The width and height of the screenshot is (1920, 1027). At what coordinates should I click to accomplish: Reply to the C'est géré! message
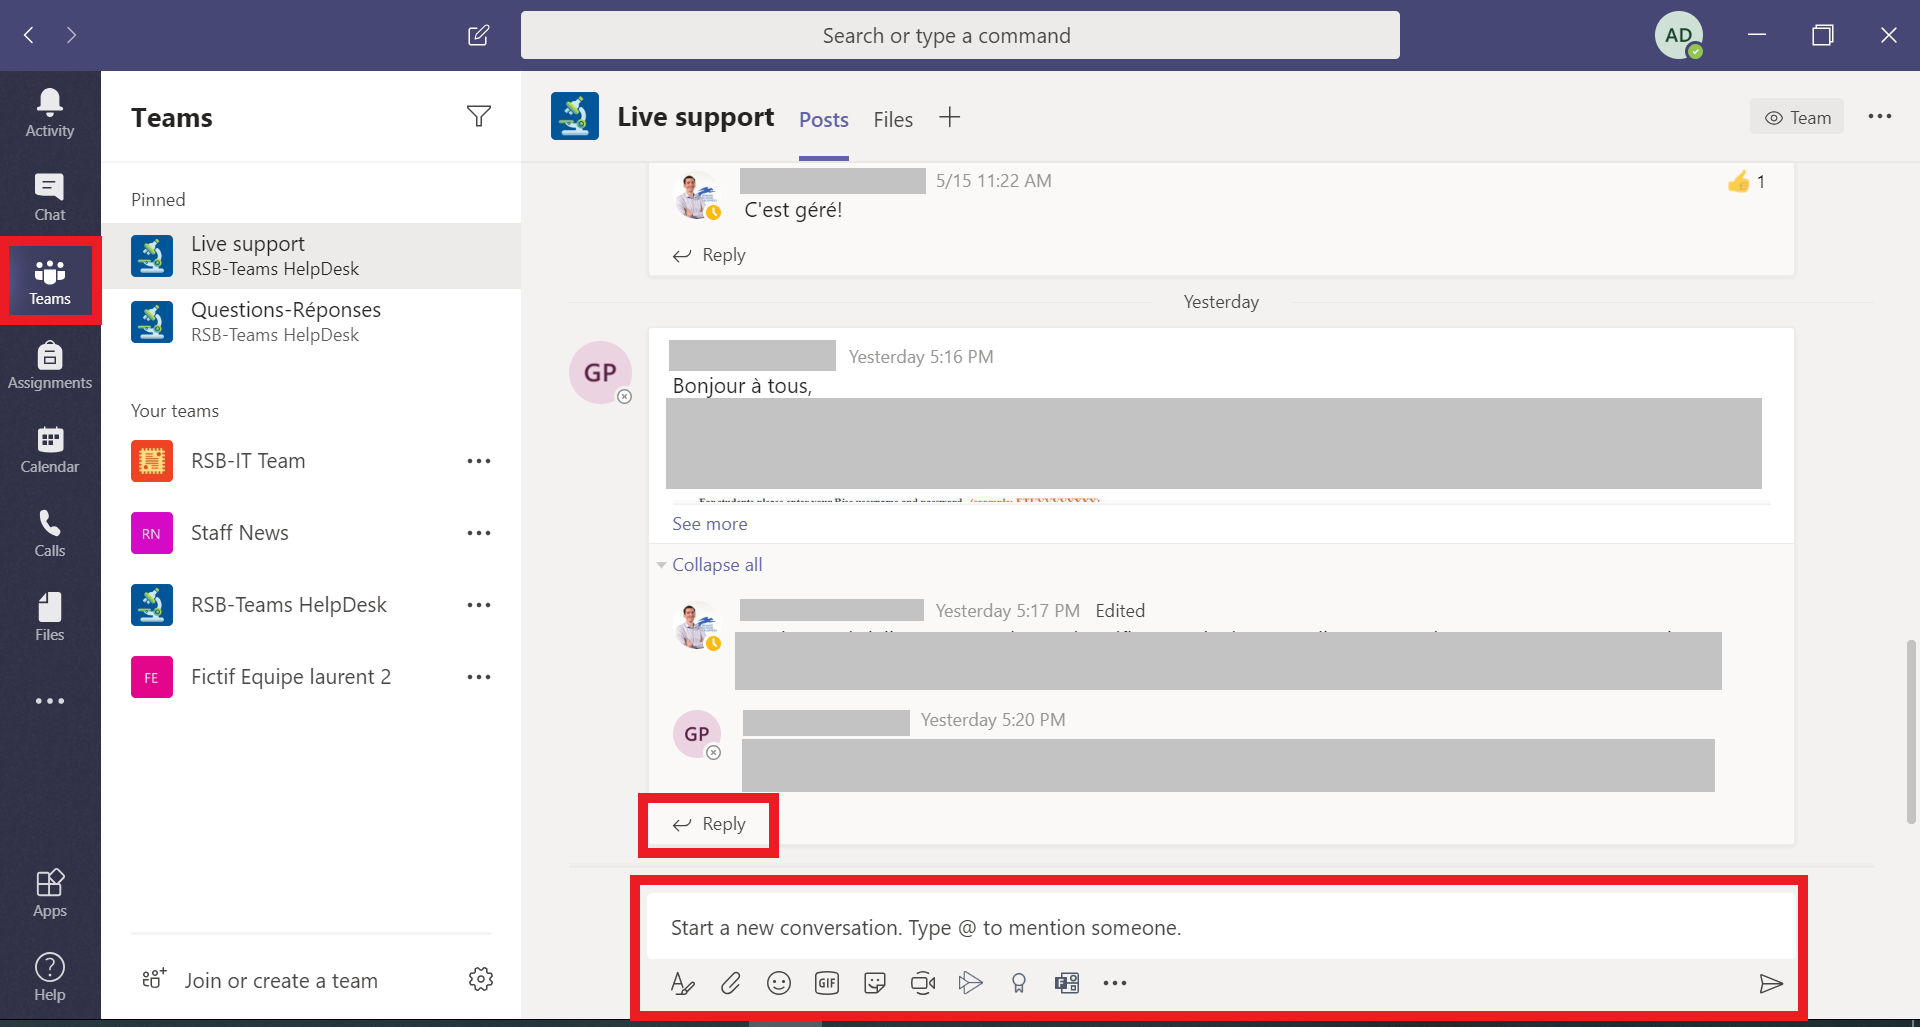709,255
